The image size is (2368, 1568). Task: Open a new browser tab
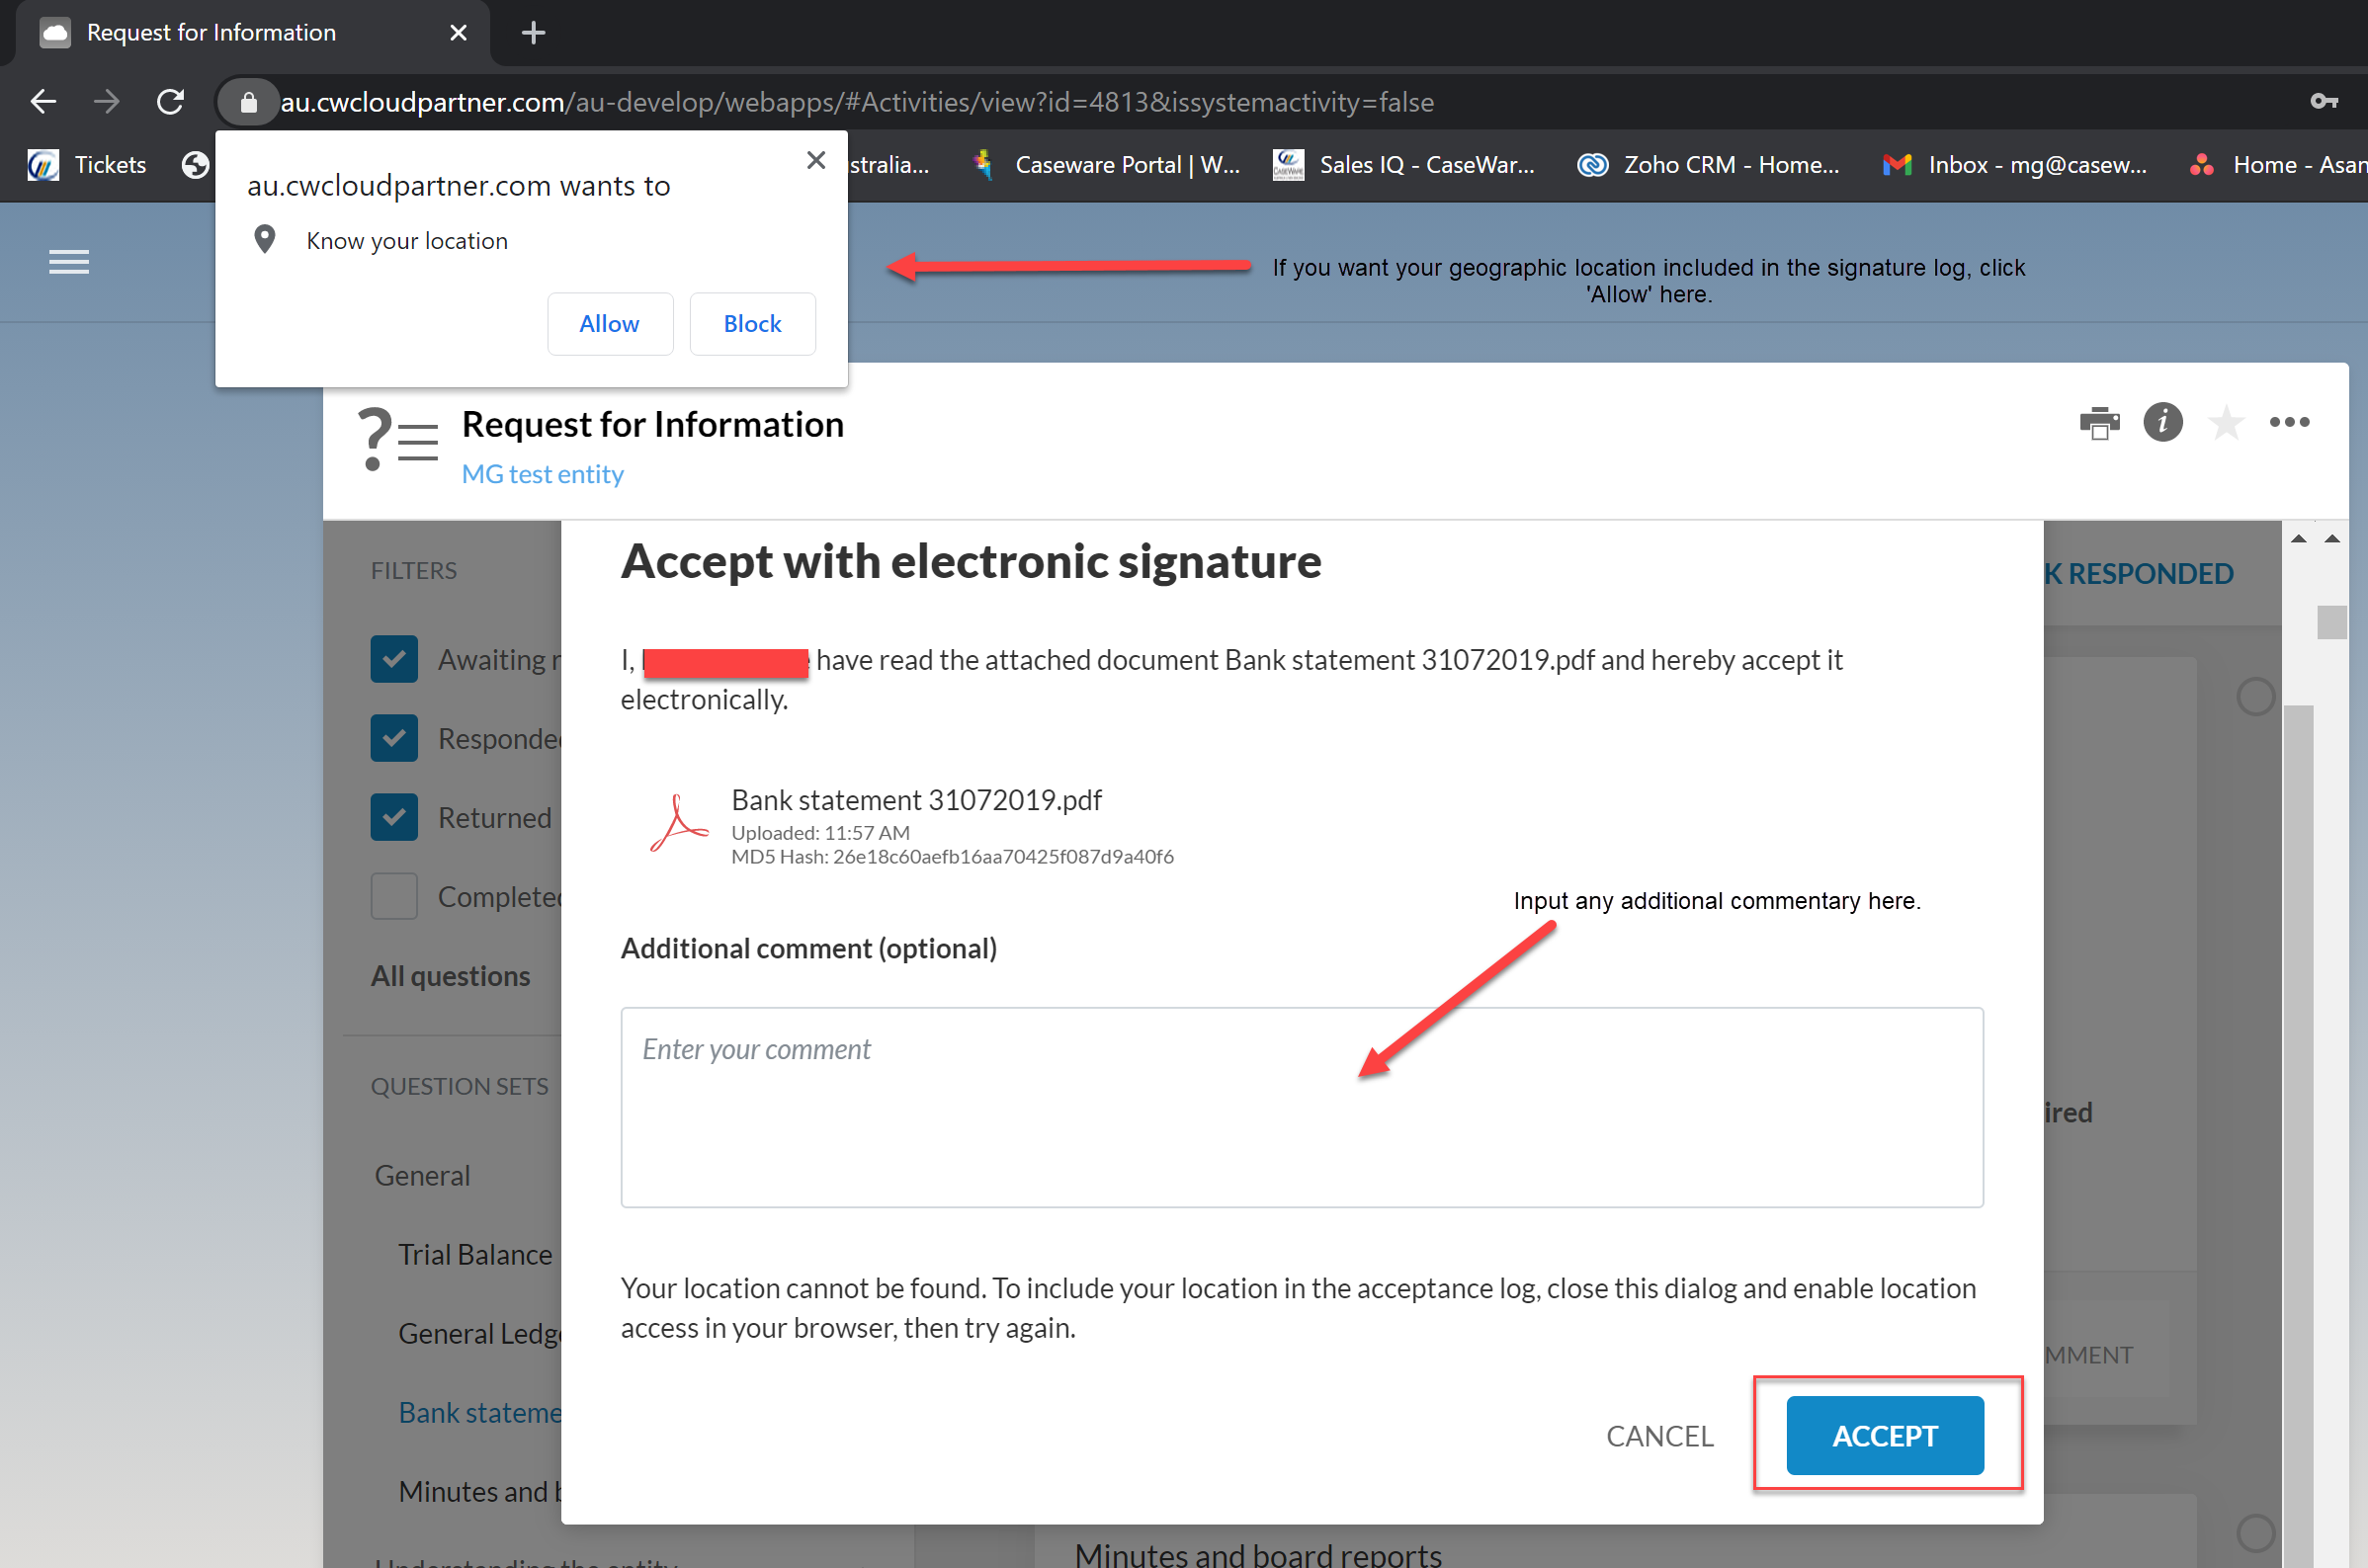pyautogui.click(x=533, y=33)
